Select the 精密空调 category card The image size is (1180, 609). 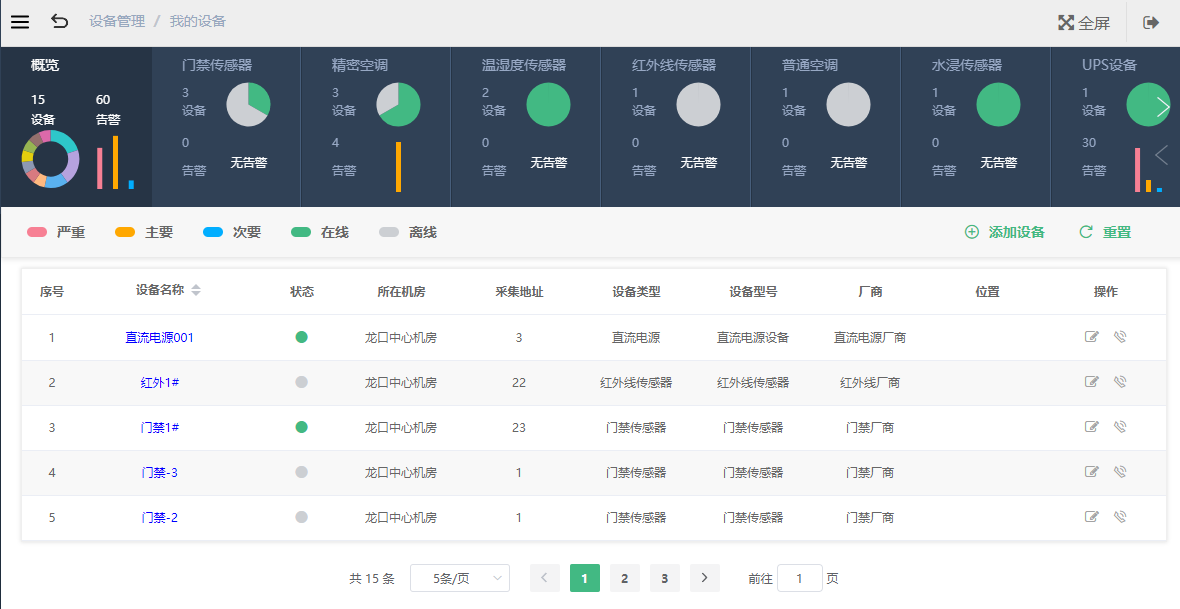[x=376, y=126]
